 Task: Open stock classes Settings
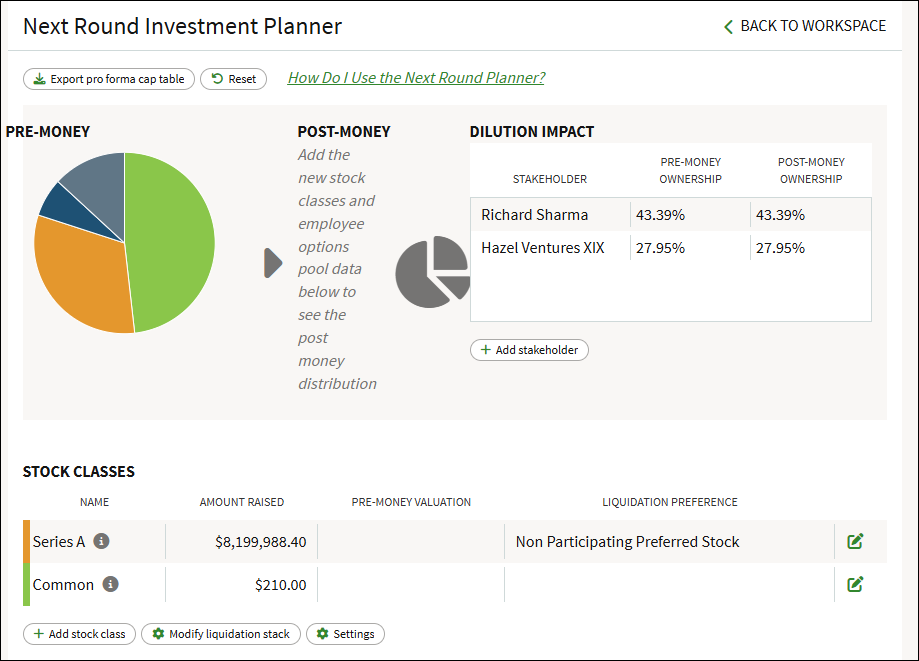(x=345, y=634)
